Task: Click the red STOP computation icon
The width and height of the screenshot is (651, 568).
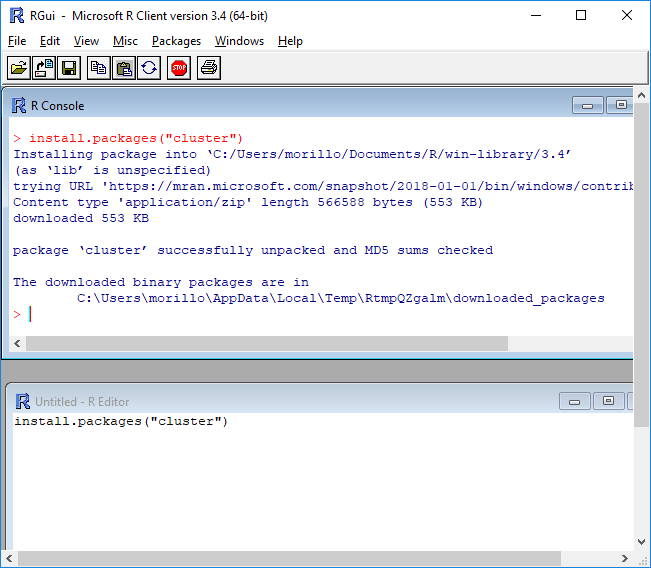Action: [x=179, y=68]
